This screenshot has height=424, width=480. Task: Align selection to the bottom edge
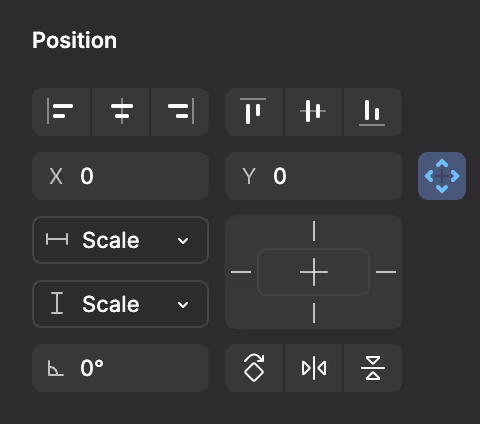coord(373,112)
